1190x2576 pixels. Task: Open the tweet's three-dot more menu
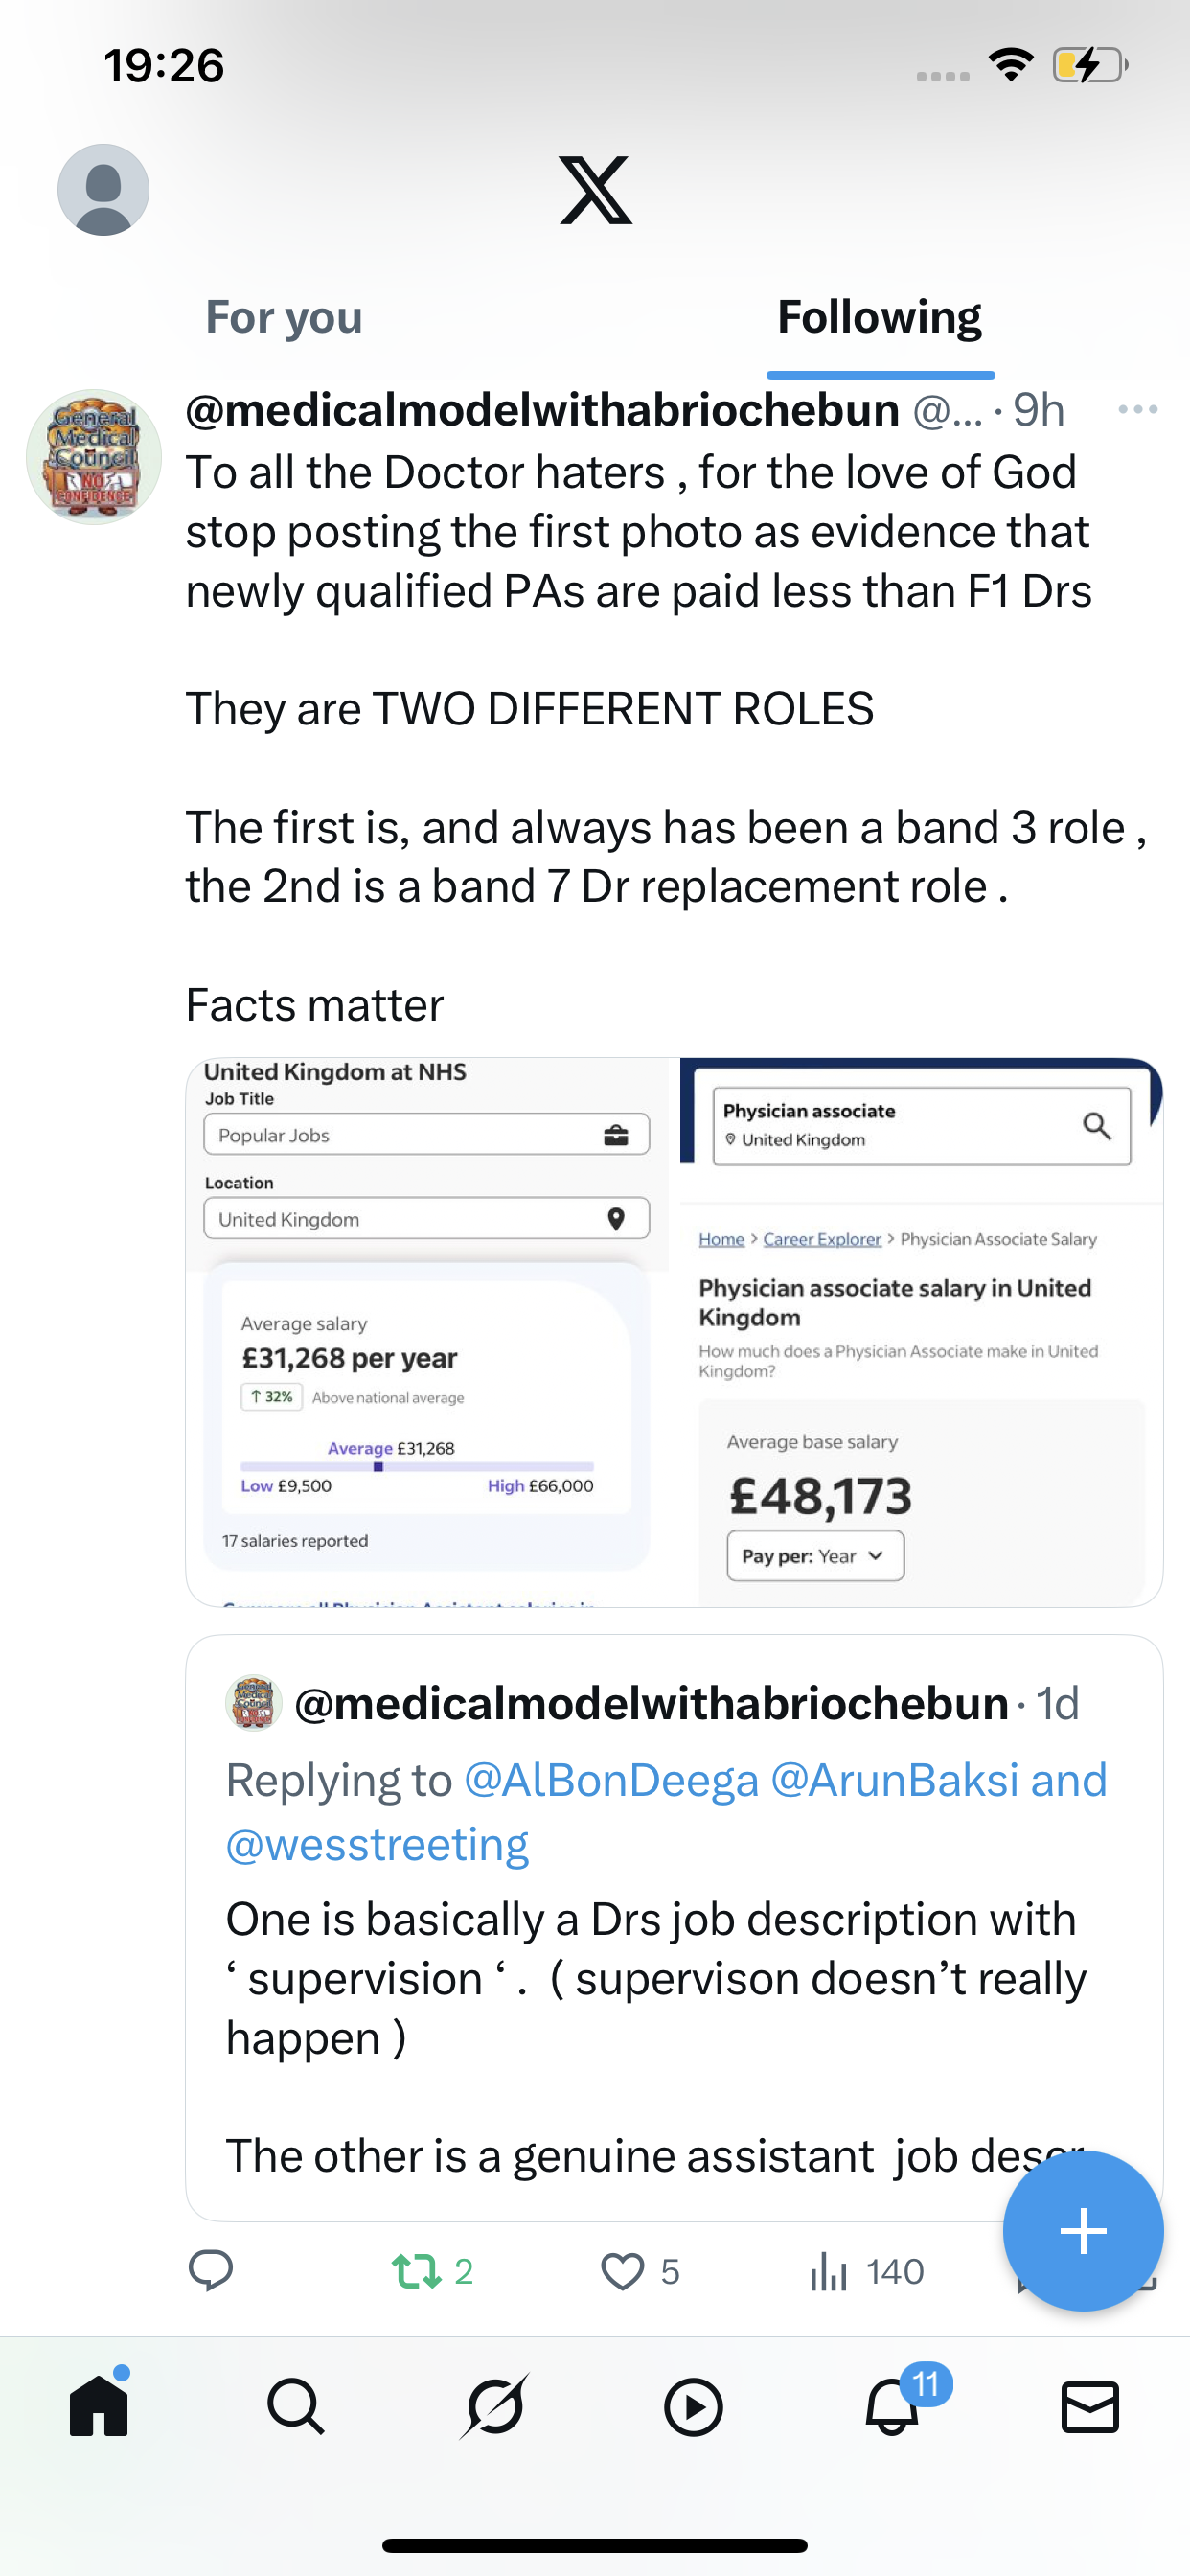pos(1137,410)
